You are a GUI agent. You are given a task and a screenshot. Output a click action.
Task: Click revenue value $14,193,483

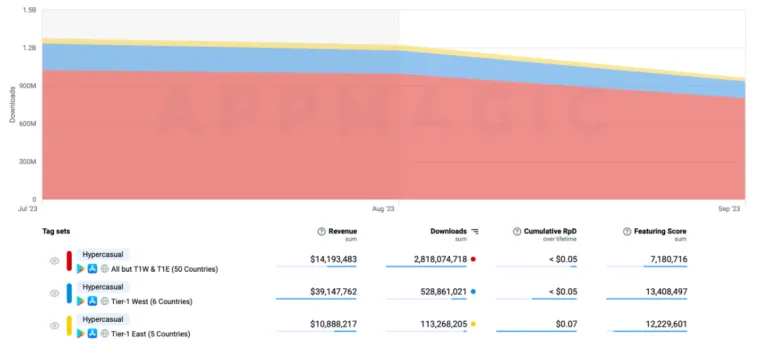pos(334,260)
